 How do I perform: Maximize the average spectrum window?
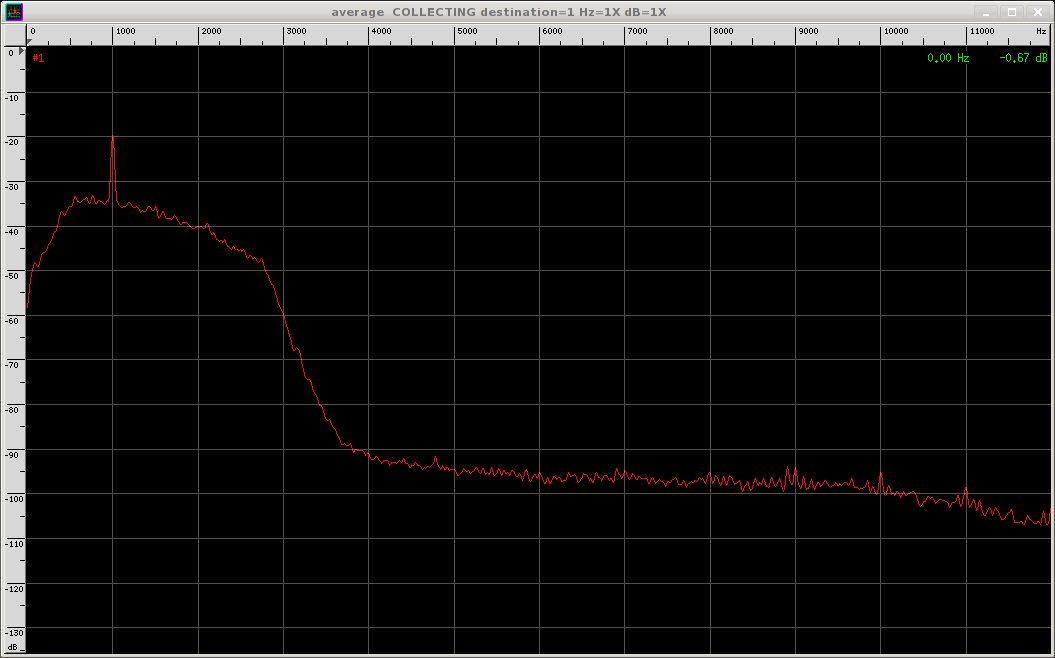click(x=1011, y=12)
